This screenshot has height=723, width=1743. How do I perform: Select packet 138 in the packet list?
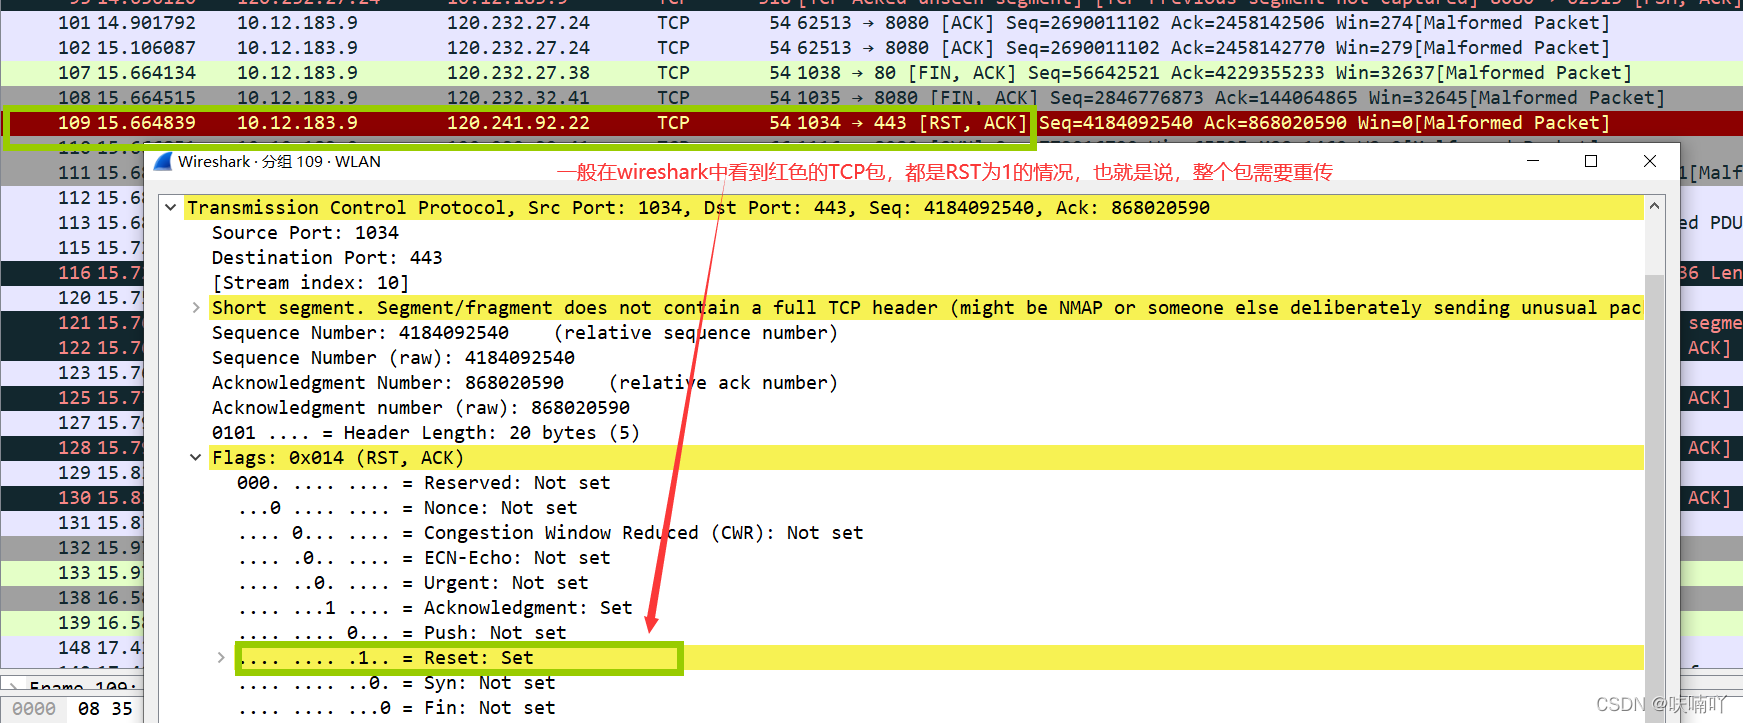[x=72, y=598]
